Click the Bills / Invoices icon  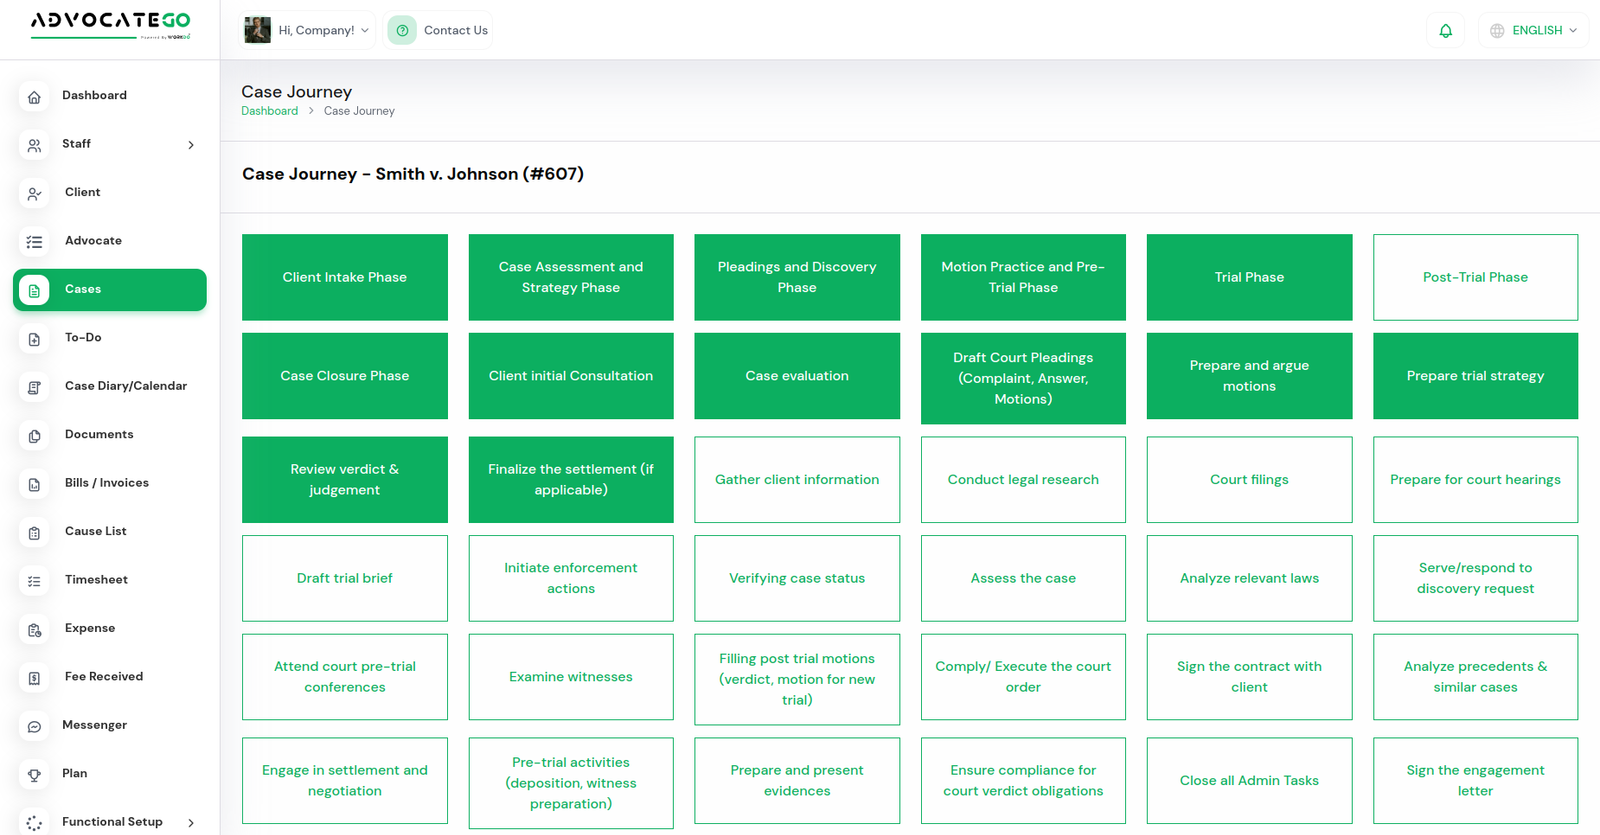point(34,484)
